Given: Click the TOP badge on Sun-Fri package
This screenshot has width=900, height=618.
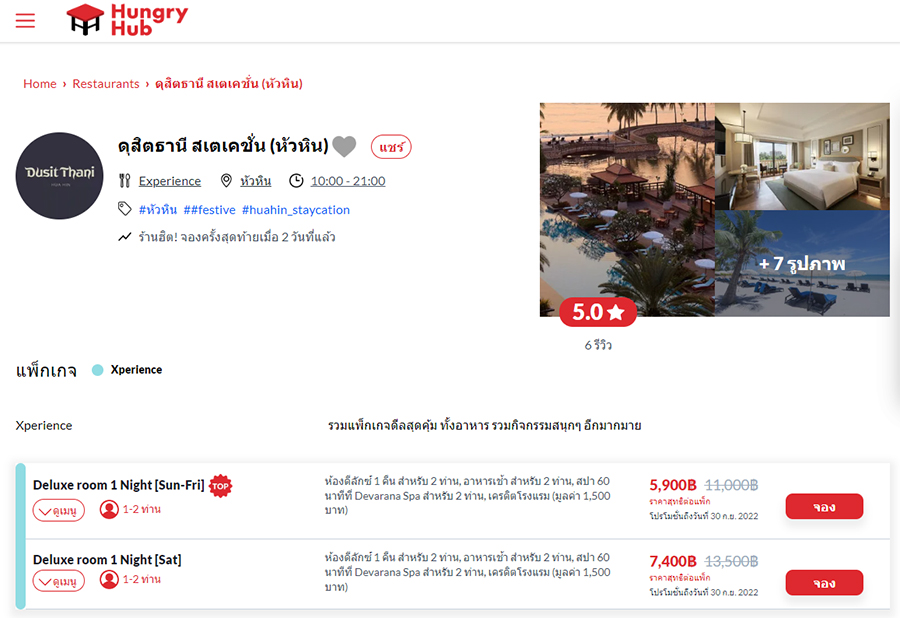Looking at the screenshot, I should [220, 486].
